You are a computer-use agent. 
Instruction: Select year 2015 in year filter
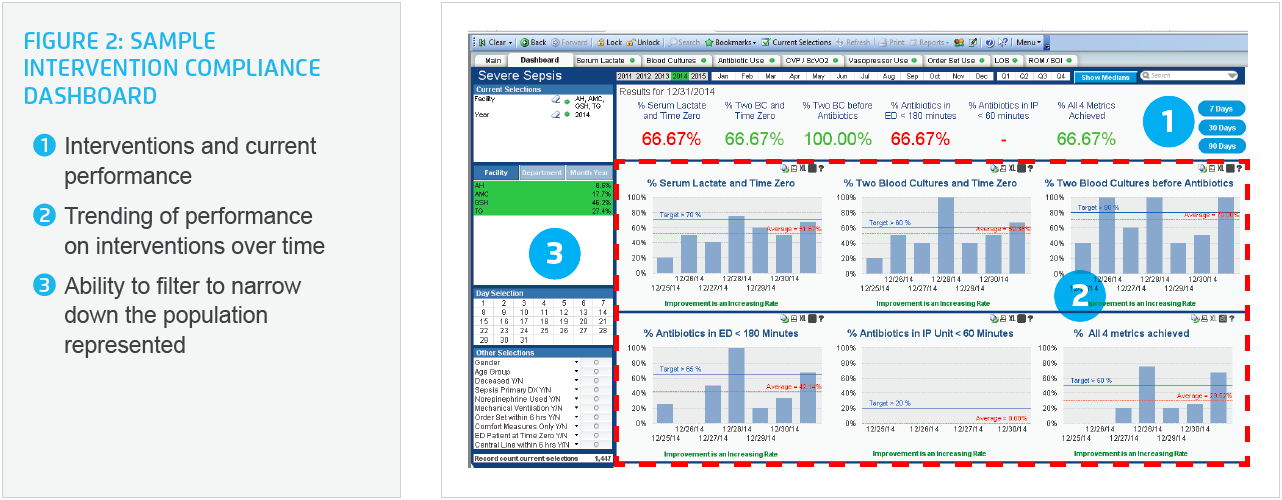click(x=699, y=76)
